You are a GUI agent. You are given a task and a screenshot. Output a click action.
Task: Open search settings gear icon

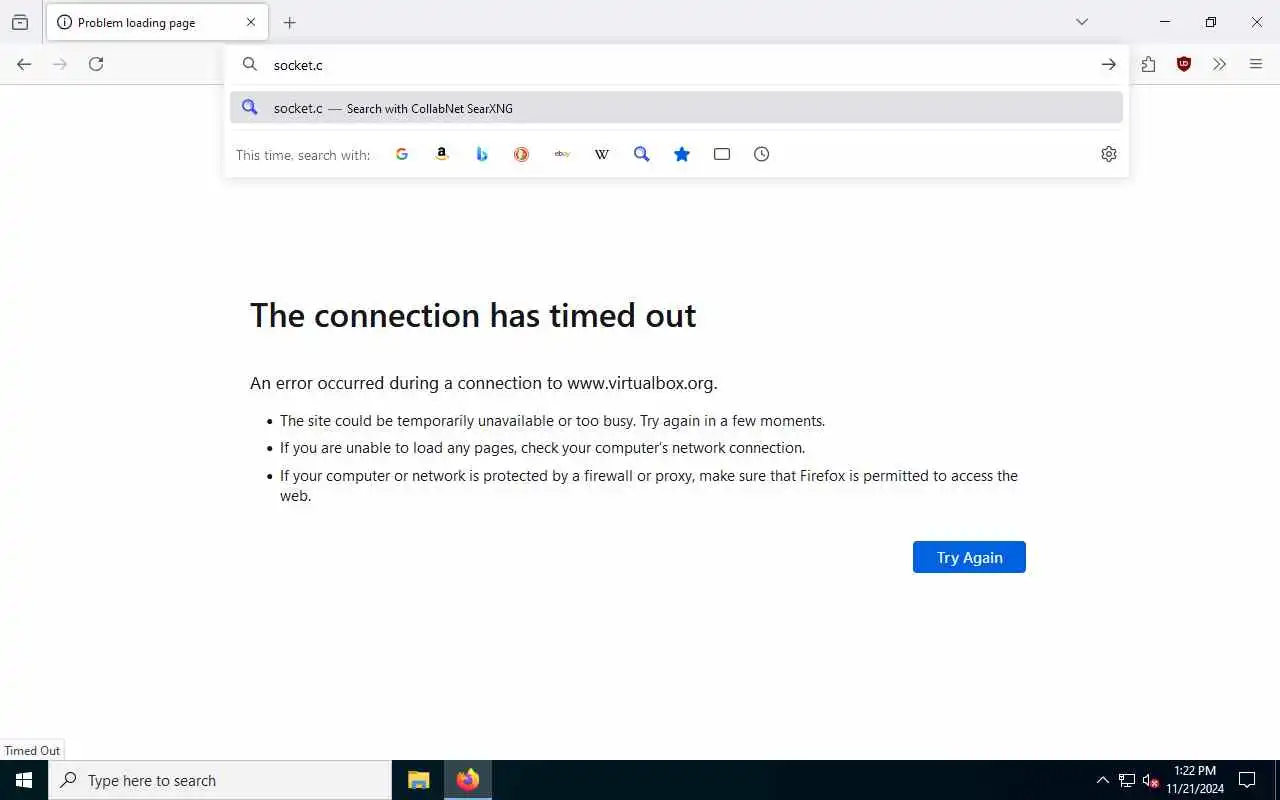pyautogui.click(x=1109, y=154)
